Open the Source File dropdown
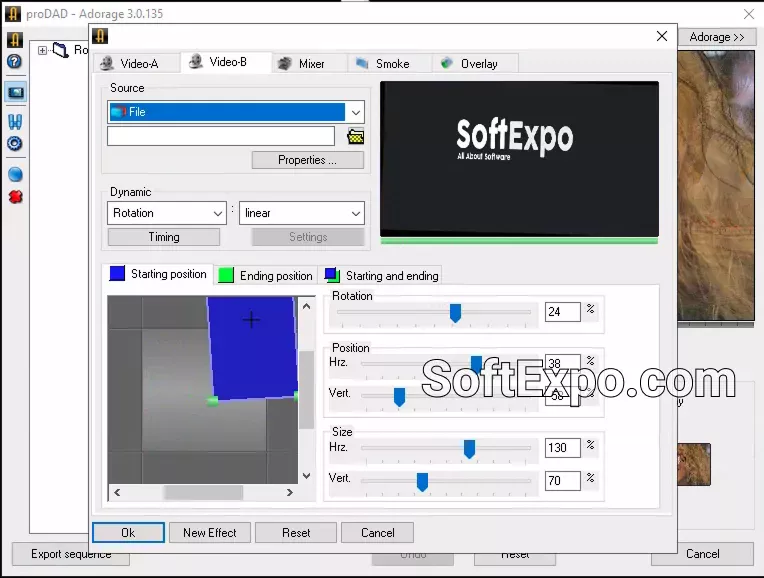The width and height of the screenshot is (764, 578). 356,112
